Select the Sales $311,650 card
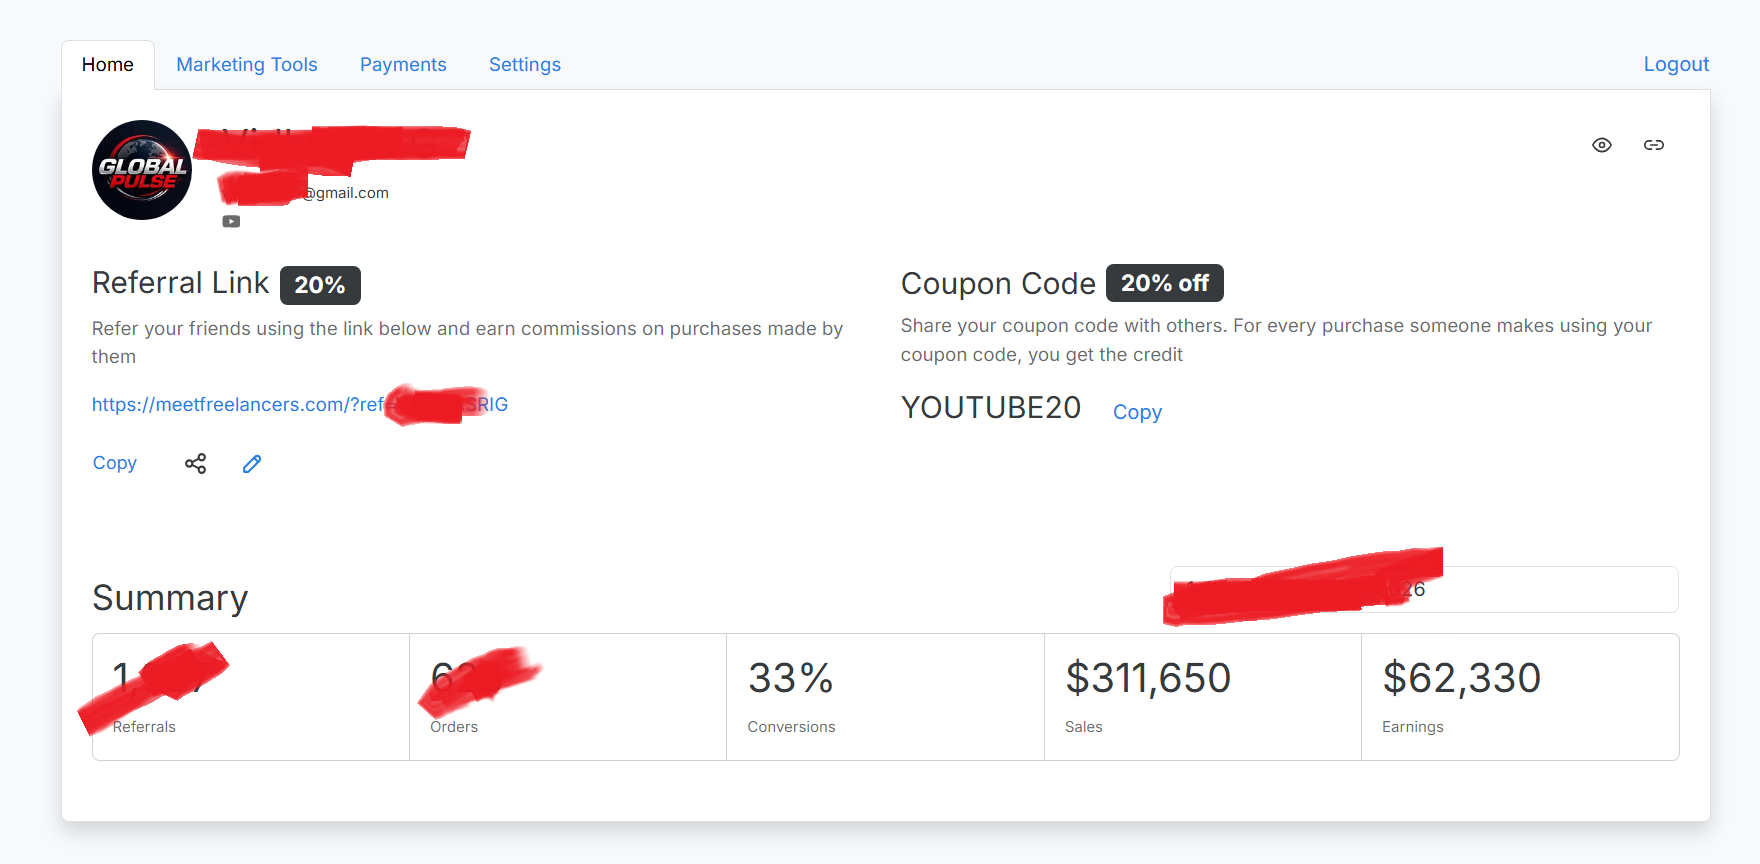This screenshot has height=864, width=1760. click(x=1203, y=697)
